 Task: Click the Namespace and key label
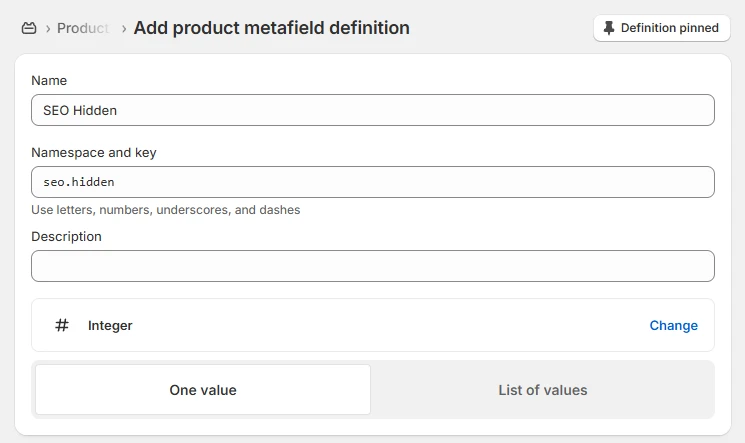(94, 152)
